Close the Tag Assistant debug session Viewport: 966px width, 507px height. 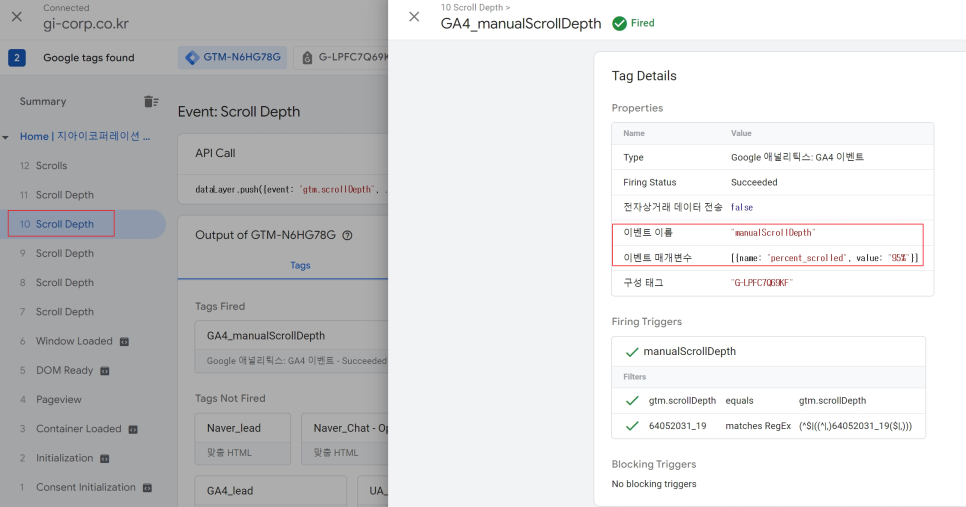click(16, 16)
